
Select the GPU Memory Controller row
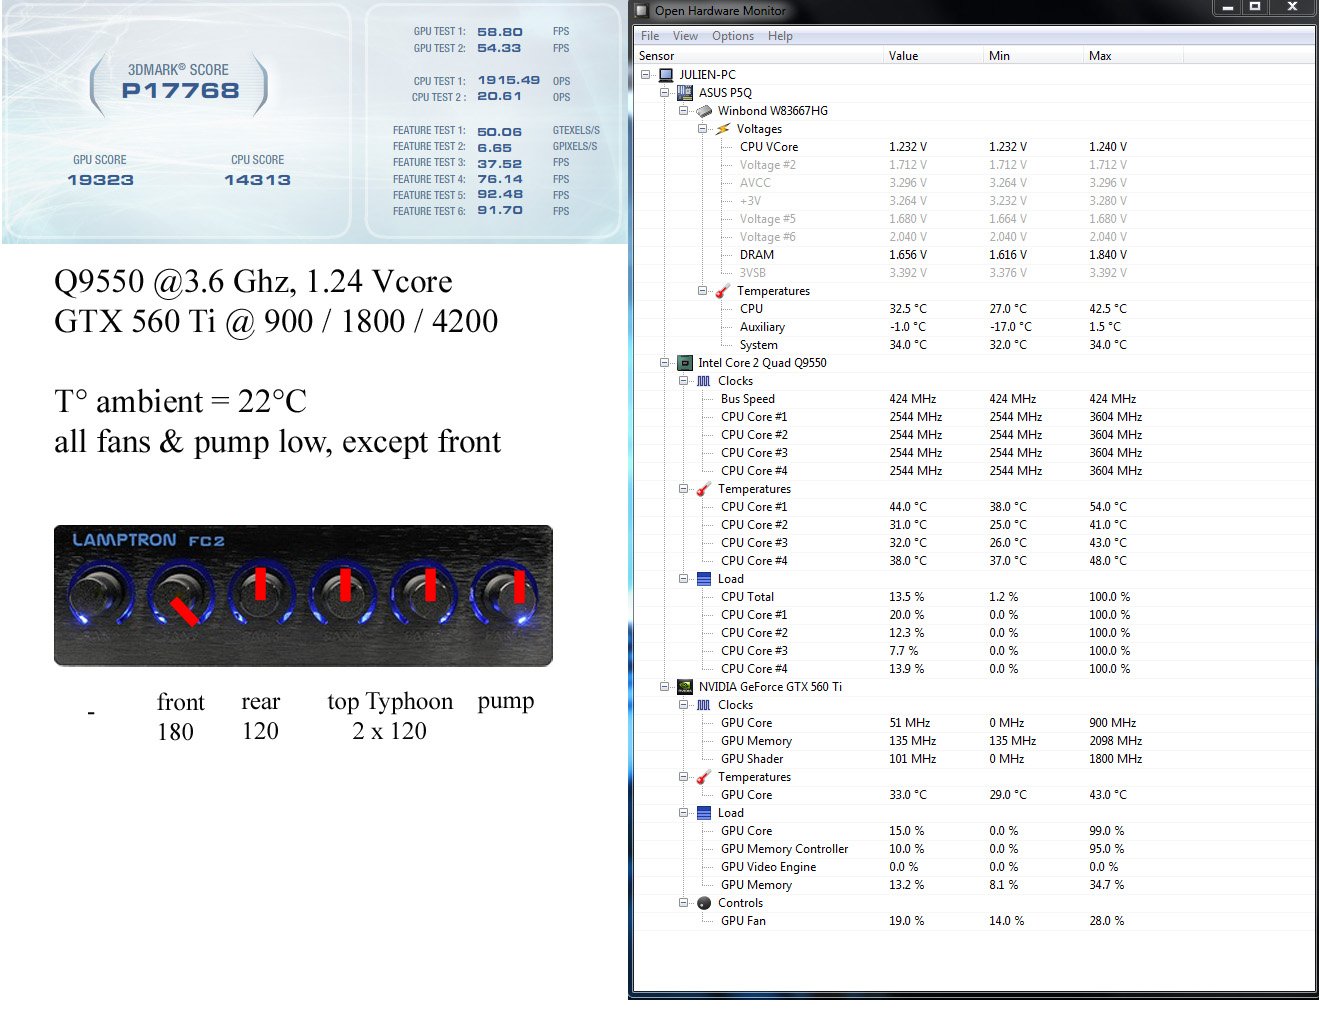975,849
